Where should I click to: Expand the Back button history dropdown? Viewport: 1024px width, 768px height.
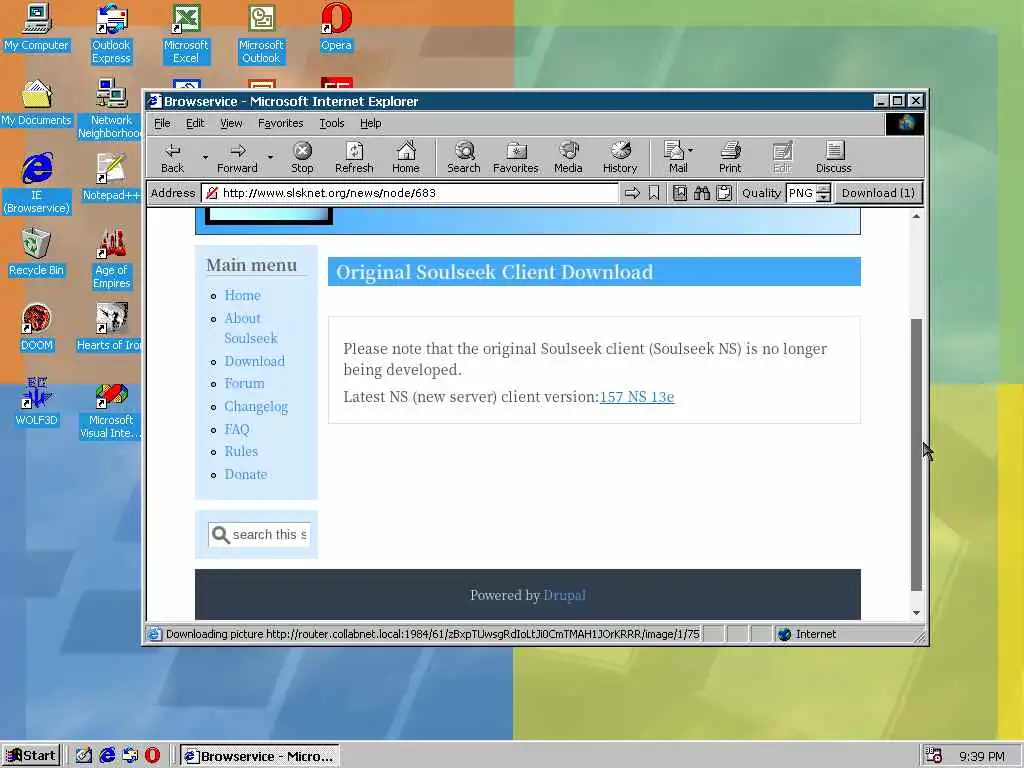(205, 157)
